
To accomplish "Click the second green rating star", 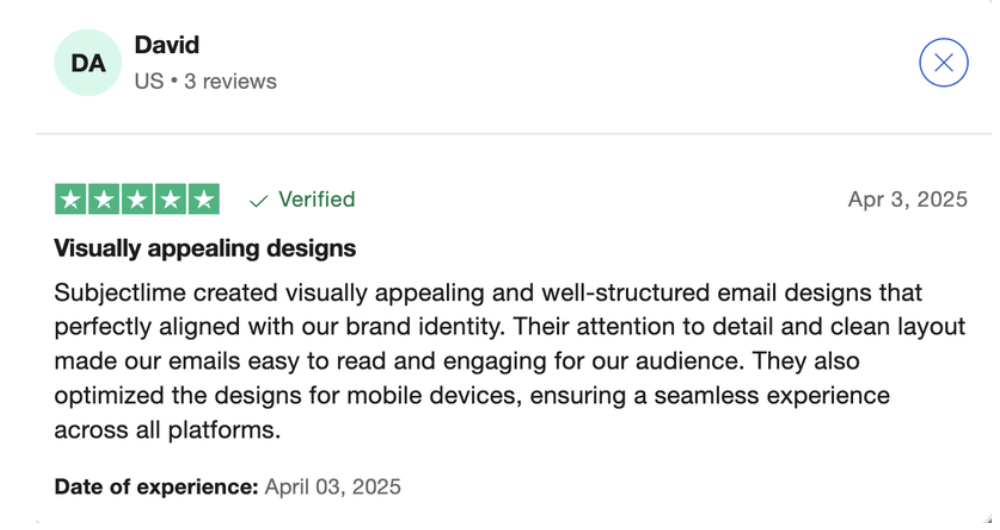I will 104,200.
